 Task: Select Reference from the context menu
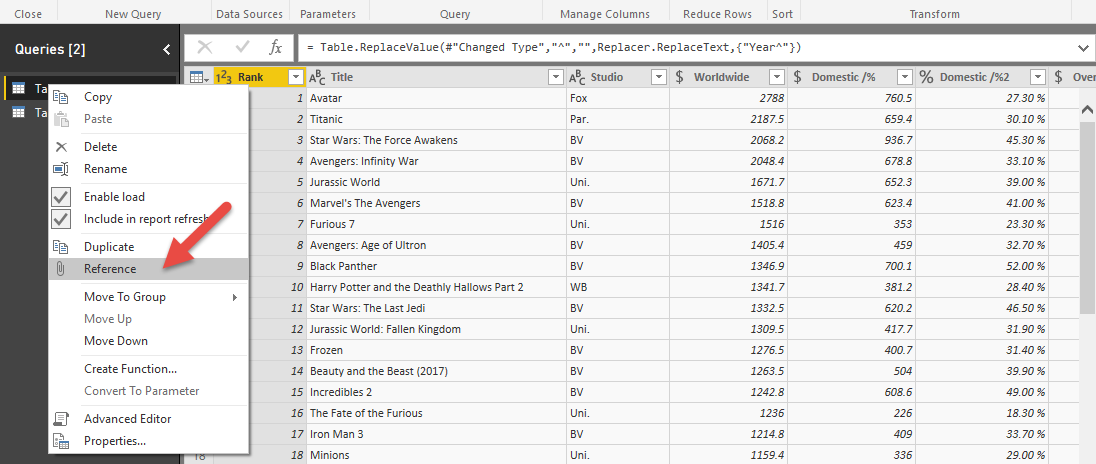110,269
